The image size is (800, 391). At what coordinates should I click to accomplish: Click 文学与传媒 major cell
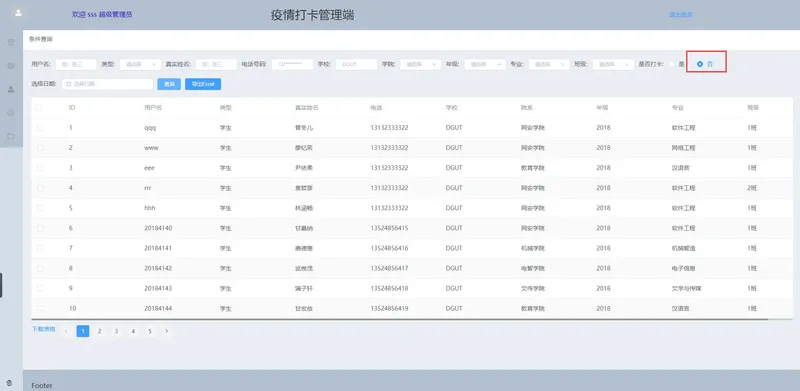coord(686,288)
